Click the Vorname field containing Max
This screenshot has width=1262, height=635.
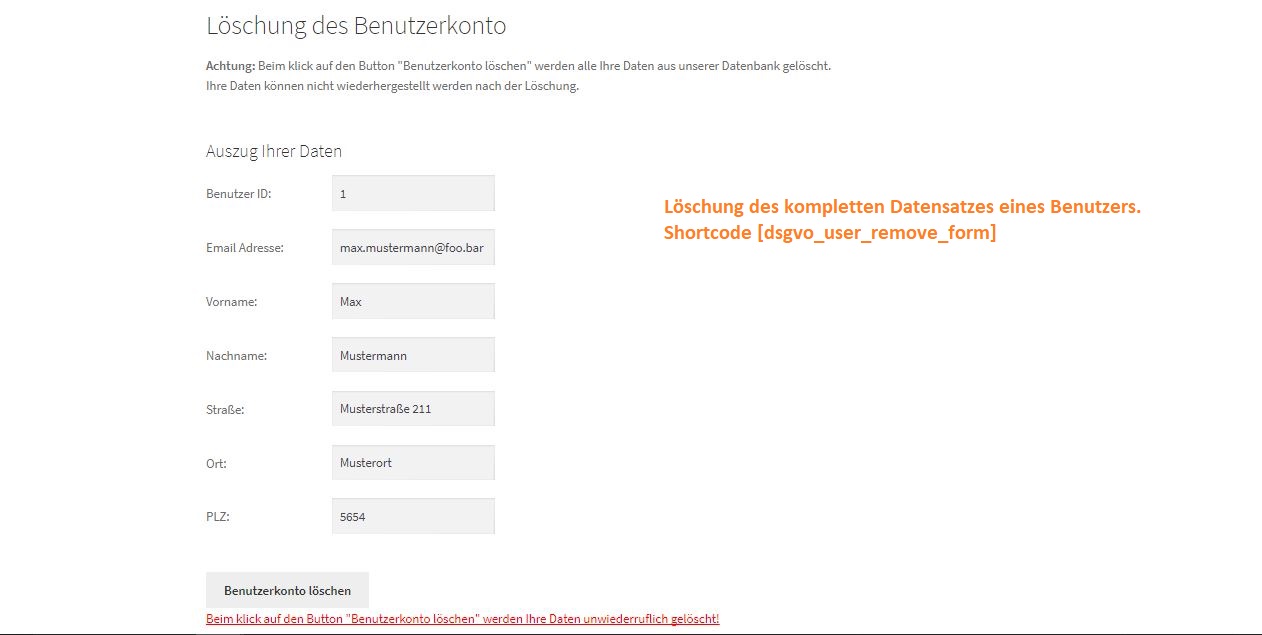[x=413, y=301]
